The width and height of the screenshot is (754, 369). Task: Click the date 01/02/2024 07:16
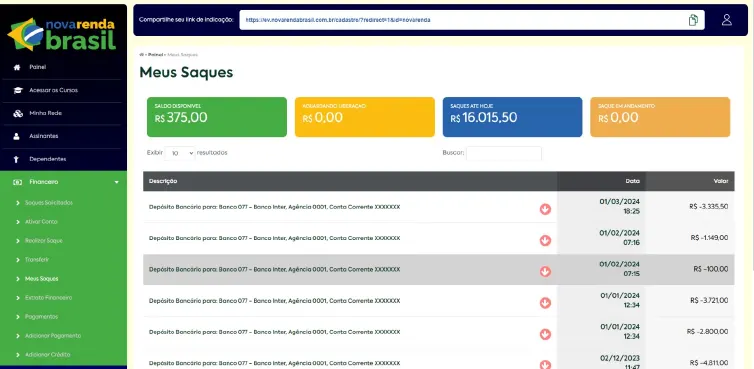[619, 238]
